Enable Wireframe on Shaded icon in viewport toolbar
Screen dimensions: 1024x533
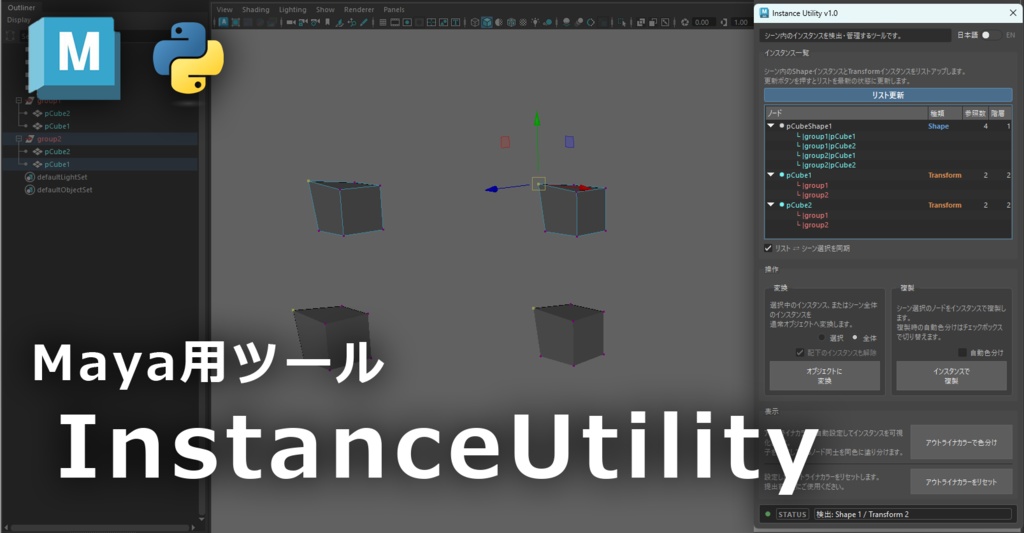coord(511,22)
